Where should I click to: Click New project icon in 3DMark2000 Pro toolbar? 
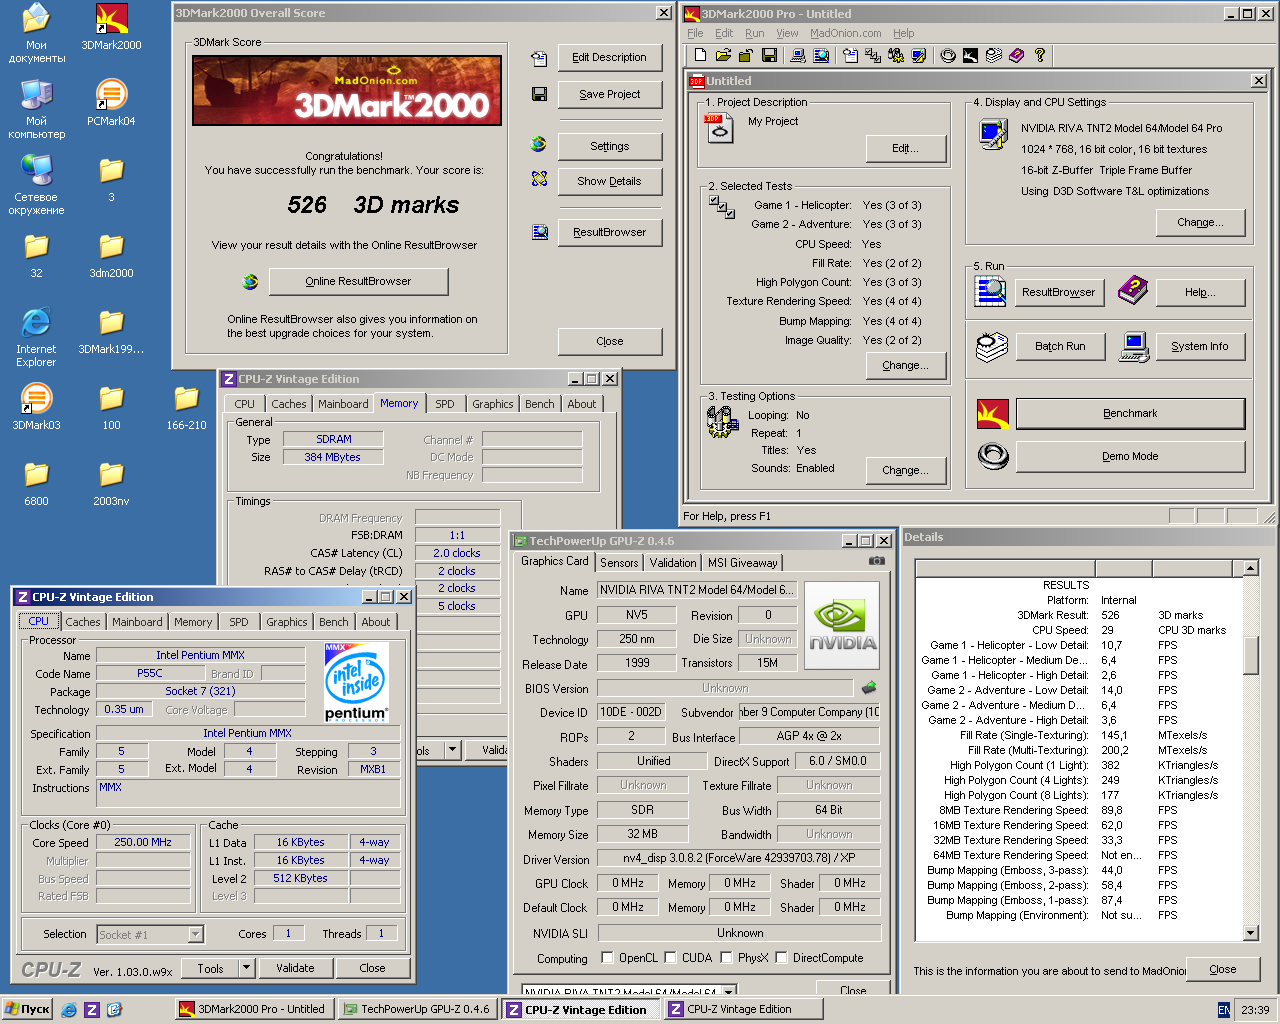[x=700, y=55]
